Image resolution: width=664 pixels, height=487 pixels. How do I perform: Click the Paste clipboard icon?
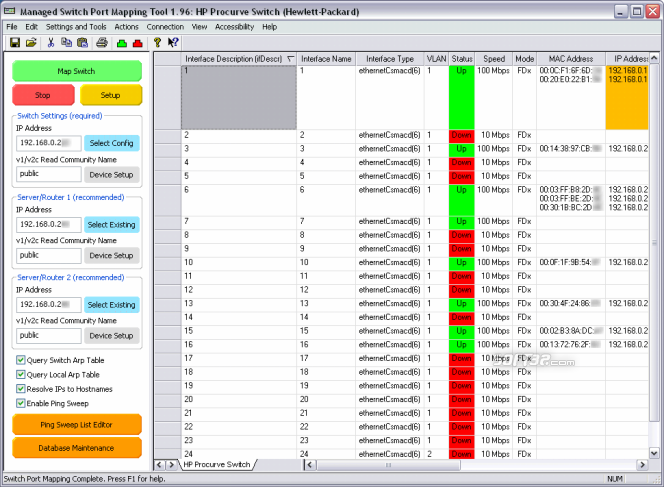[83, 42]
